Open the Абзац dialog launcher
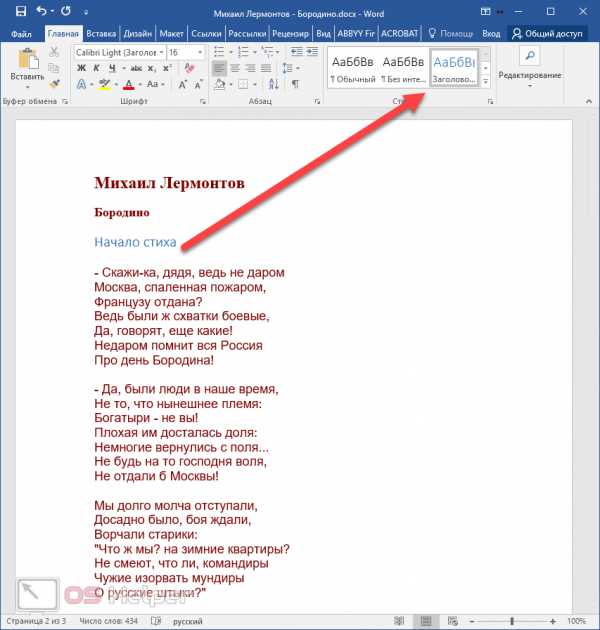The width and height of the screenshot is (600, 630). click(317, 102)
